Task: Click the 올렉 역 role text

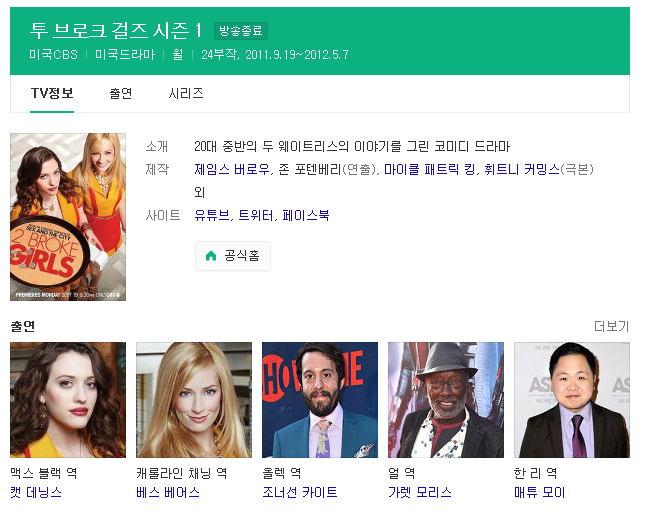Action: click(x=282, y=473)
